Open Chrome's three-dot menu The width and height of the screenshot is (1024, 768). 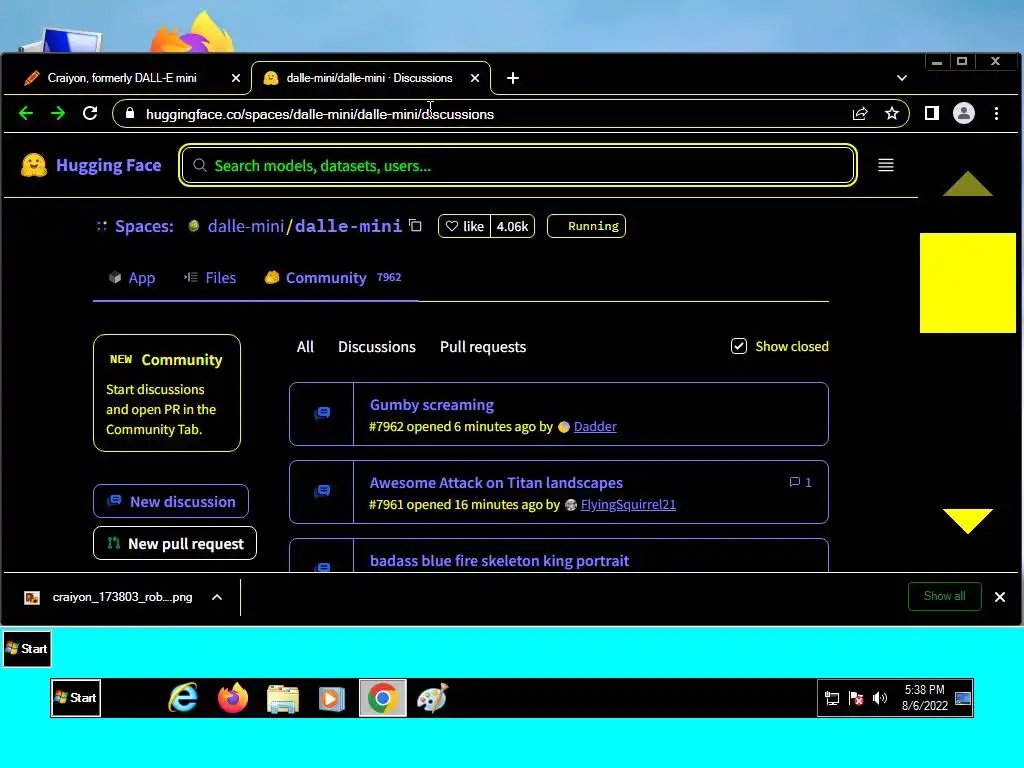pyautogui.click(x=997, y=114)
